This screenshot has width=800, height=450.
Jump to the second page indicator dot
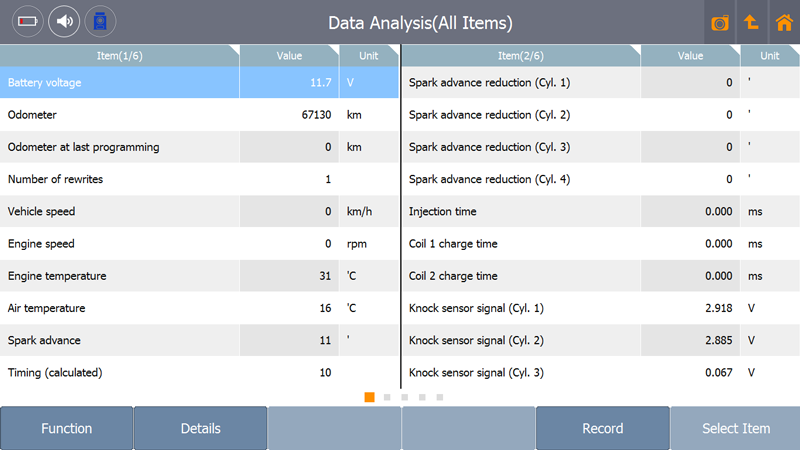pos(387,397)
